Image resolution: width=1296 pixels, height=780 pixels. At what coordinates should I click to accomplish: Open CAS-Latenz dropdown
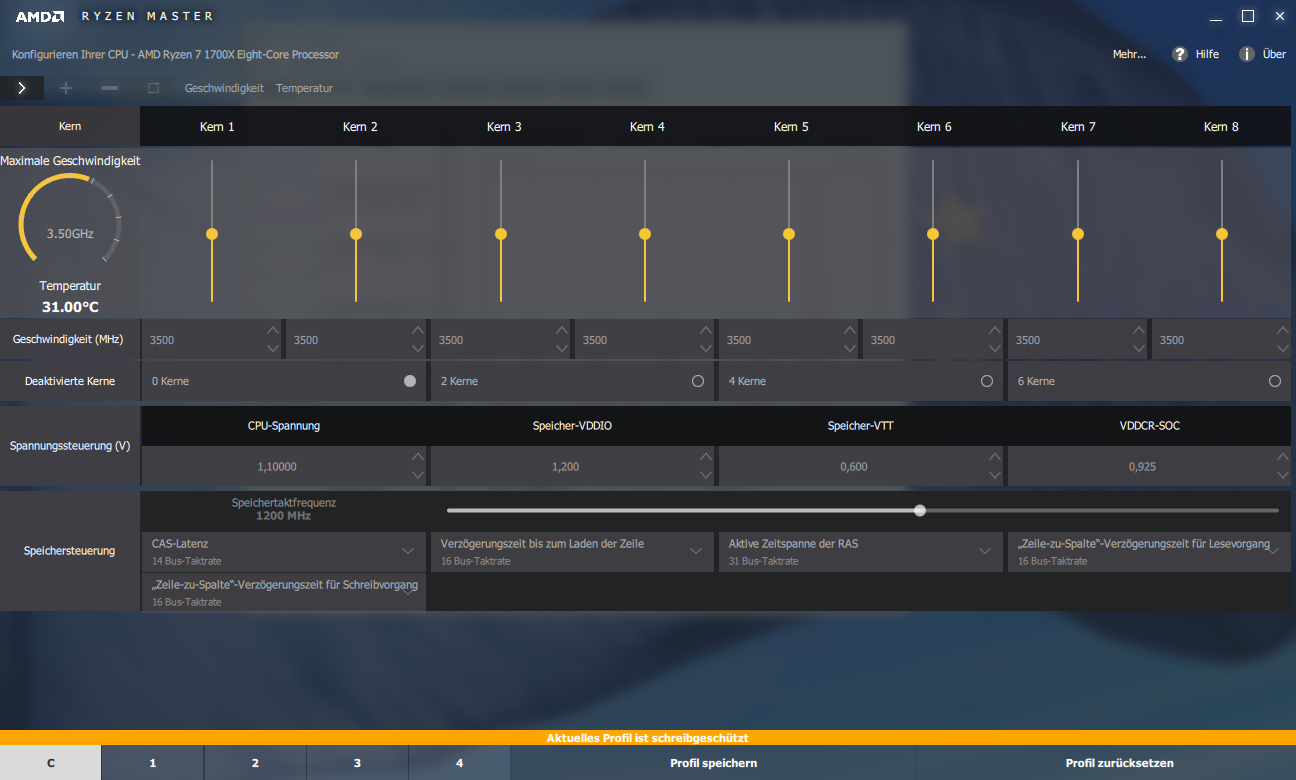click(284, 552)
